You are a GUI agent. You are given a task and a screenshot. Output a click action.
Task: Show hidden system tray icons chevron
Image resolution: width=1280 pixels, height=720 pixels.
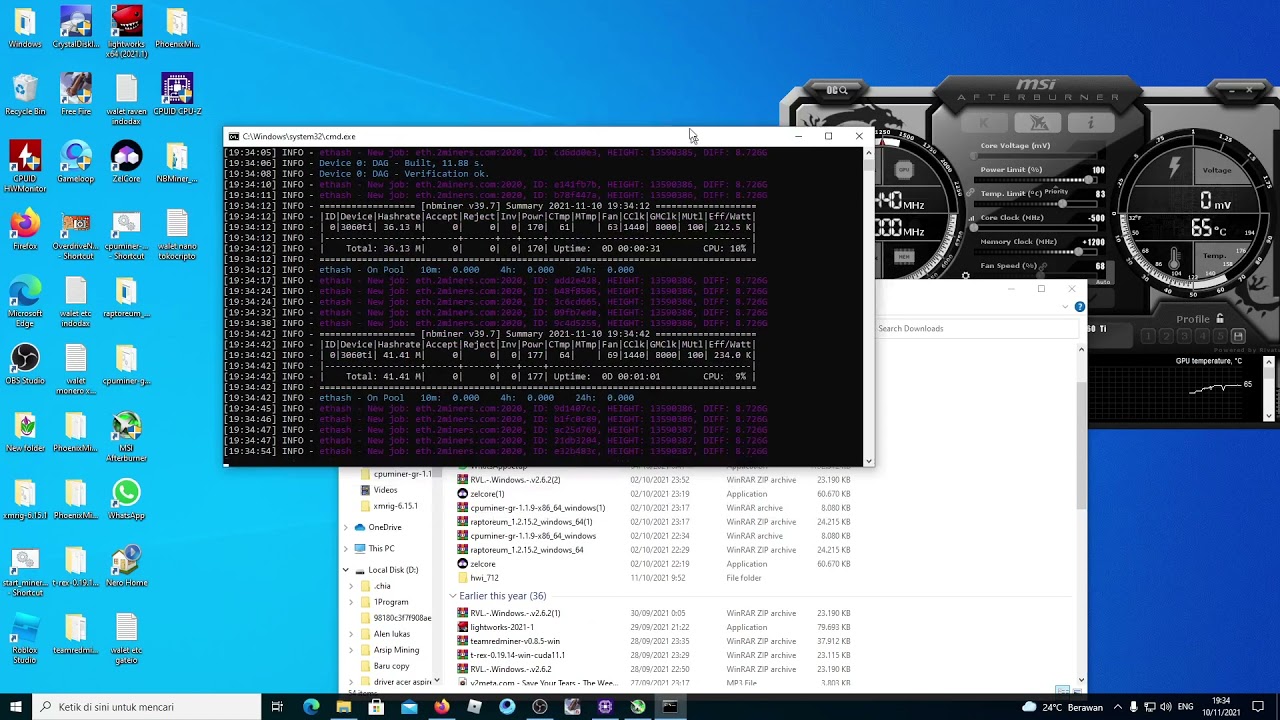1118,707
